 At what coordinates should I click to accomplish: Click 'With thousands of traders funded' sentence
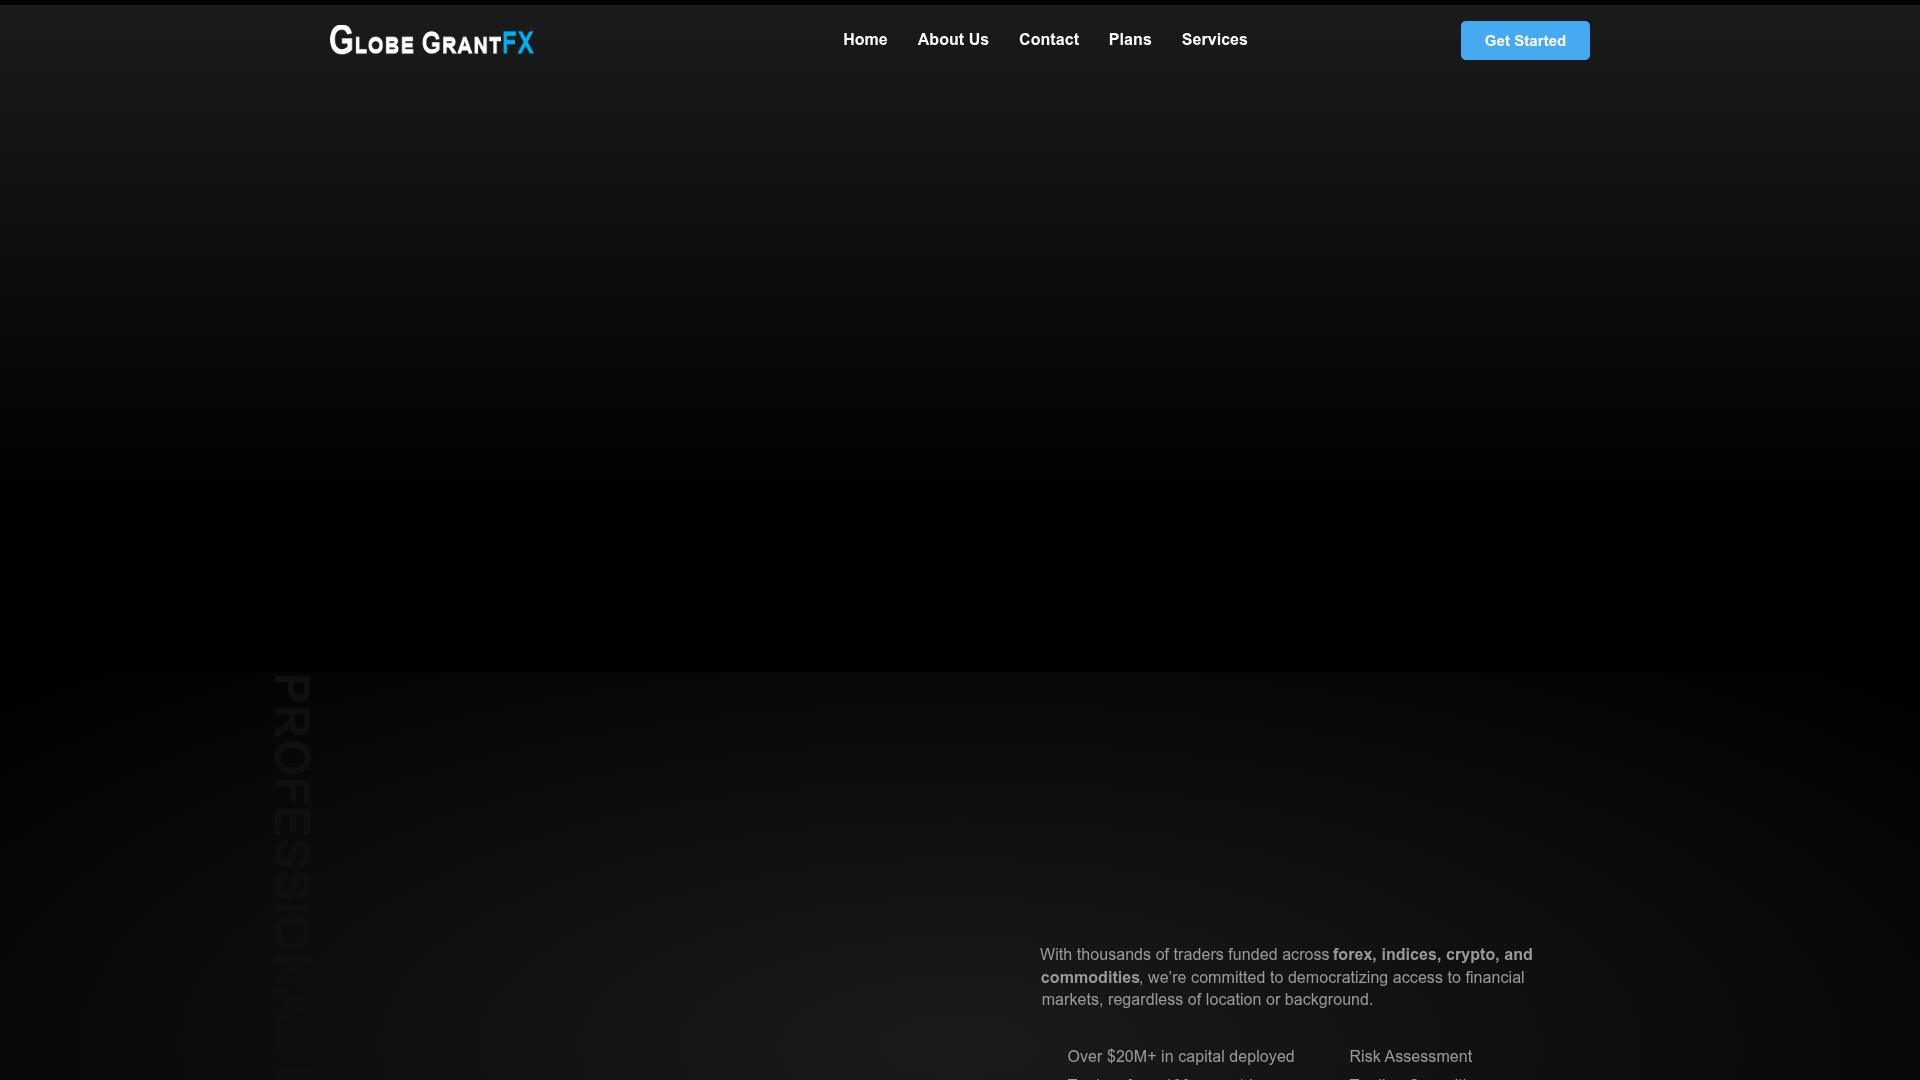[x=1184, y=955]
